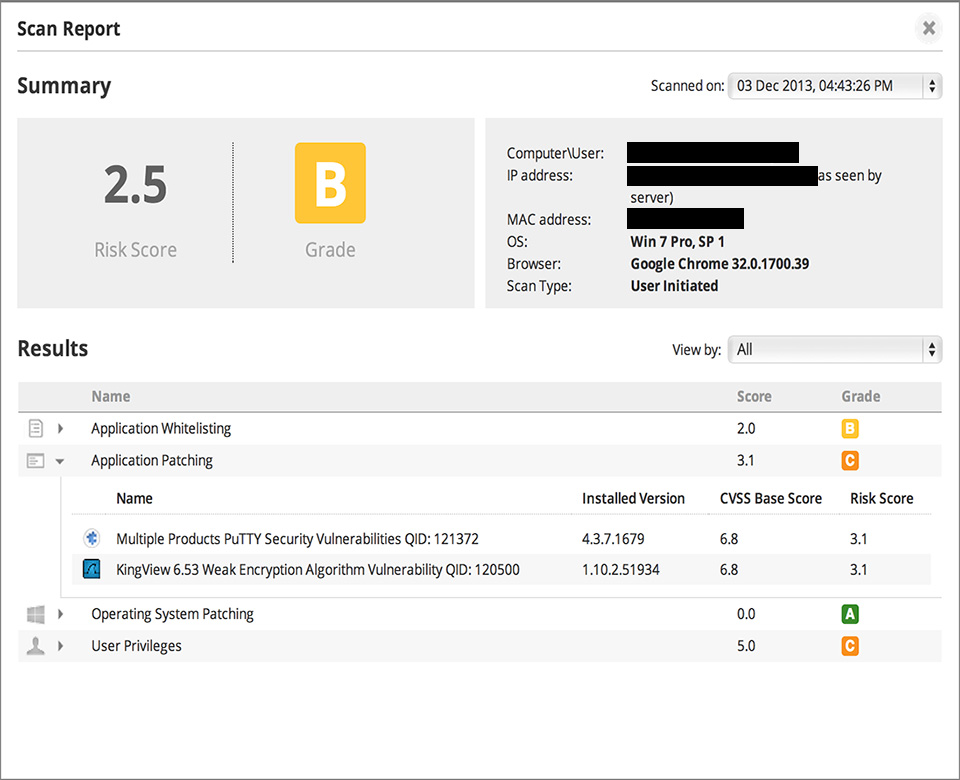Click the large yellow B grade badge
The height and width of the screenshot is (780, 960).
click(330, 183)
